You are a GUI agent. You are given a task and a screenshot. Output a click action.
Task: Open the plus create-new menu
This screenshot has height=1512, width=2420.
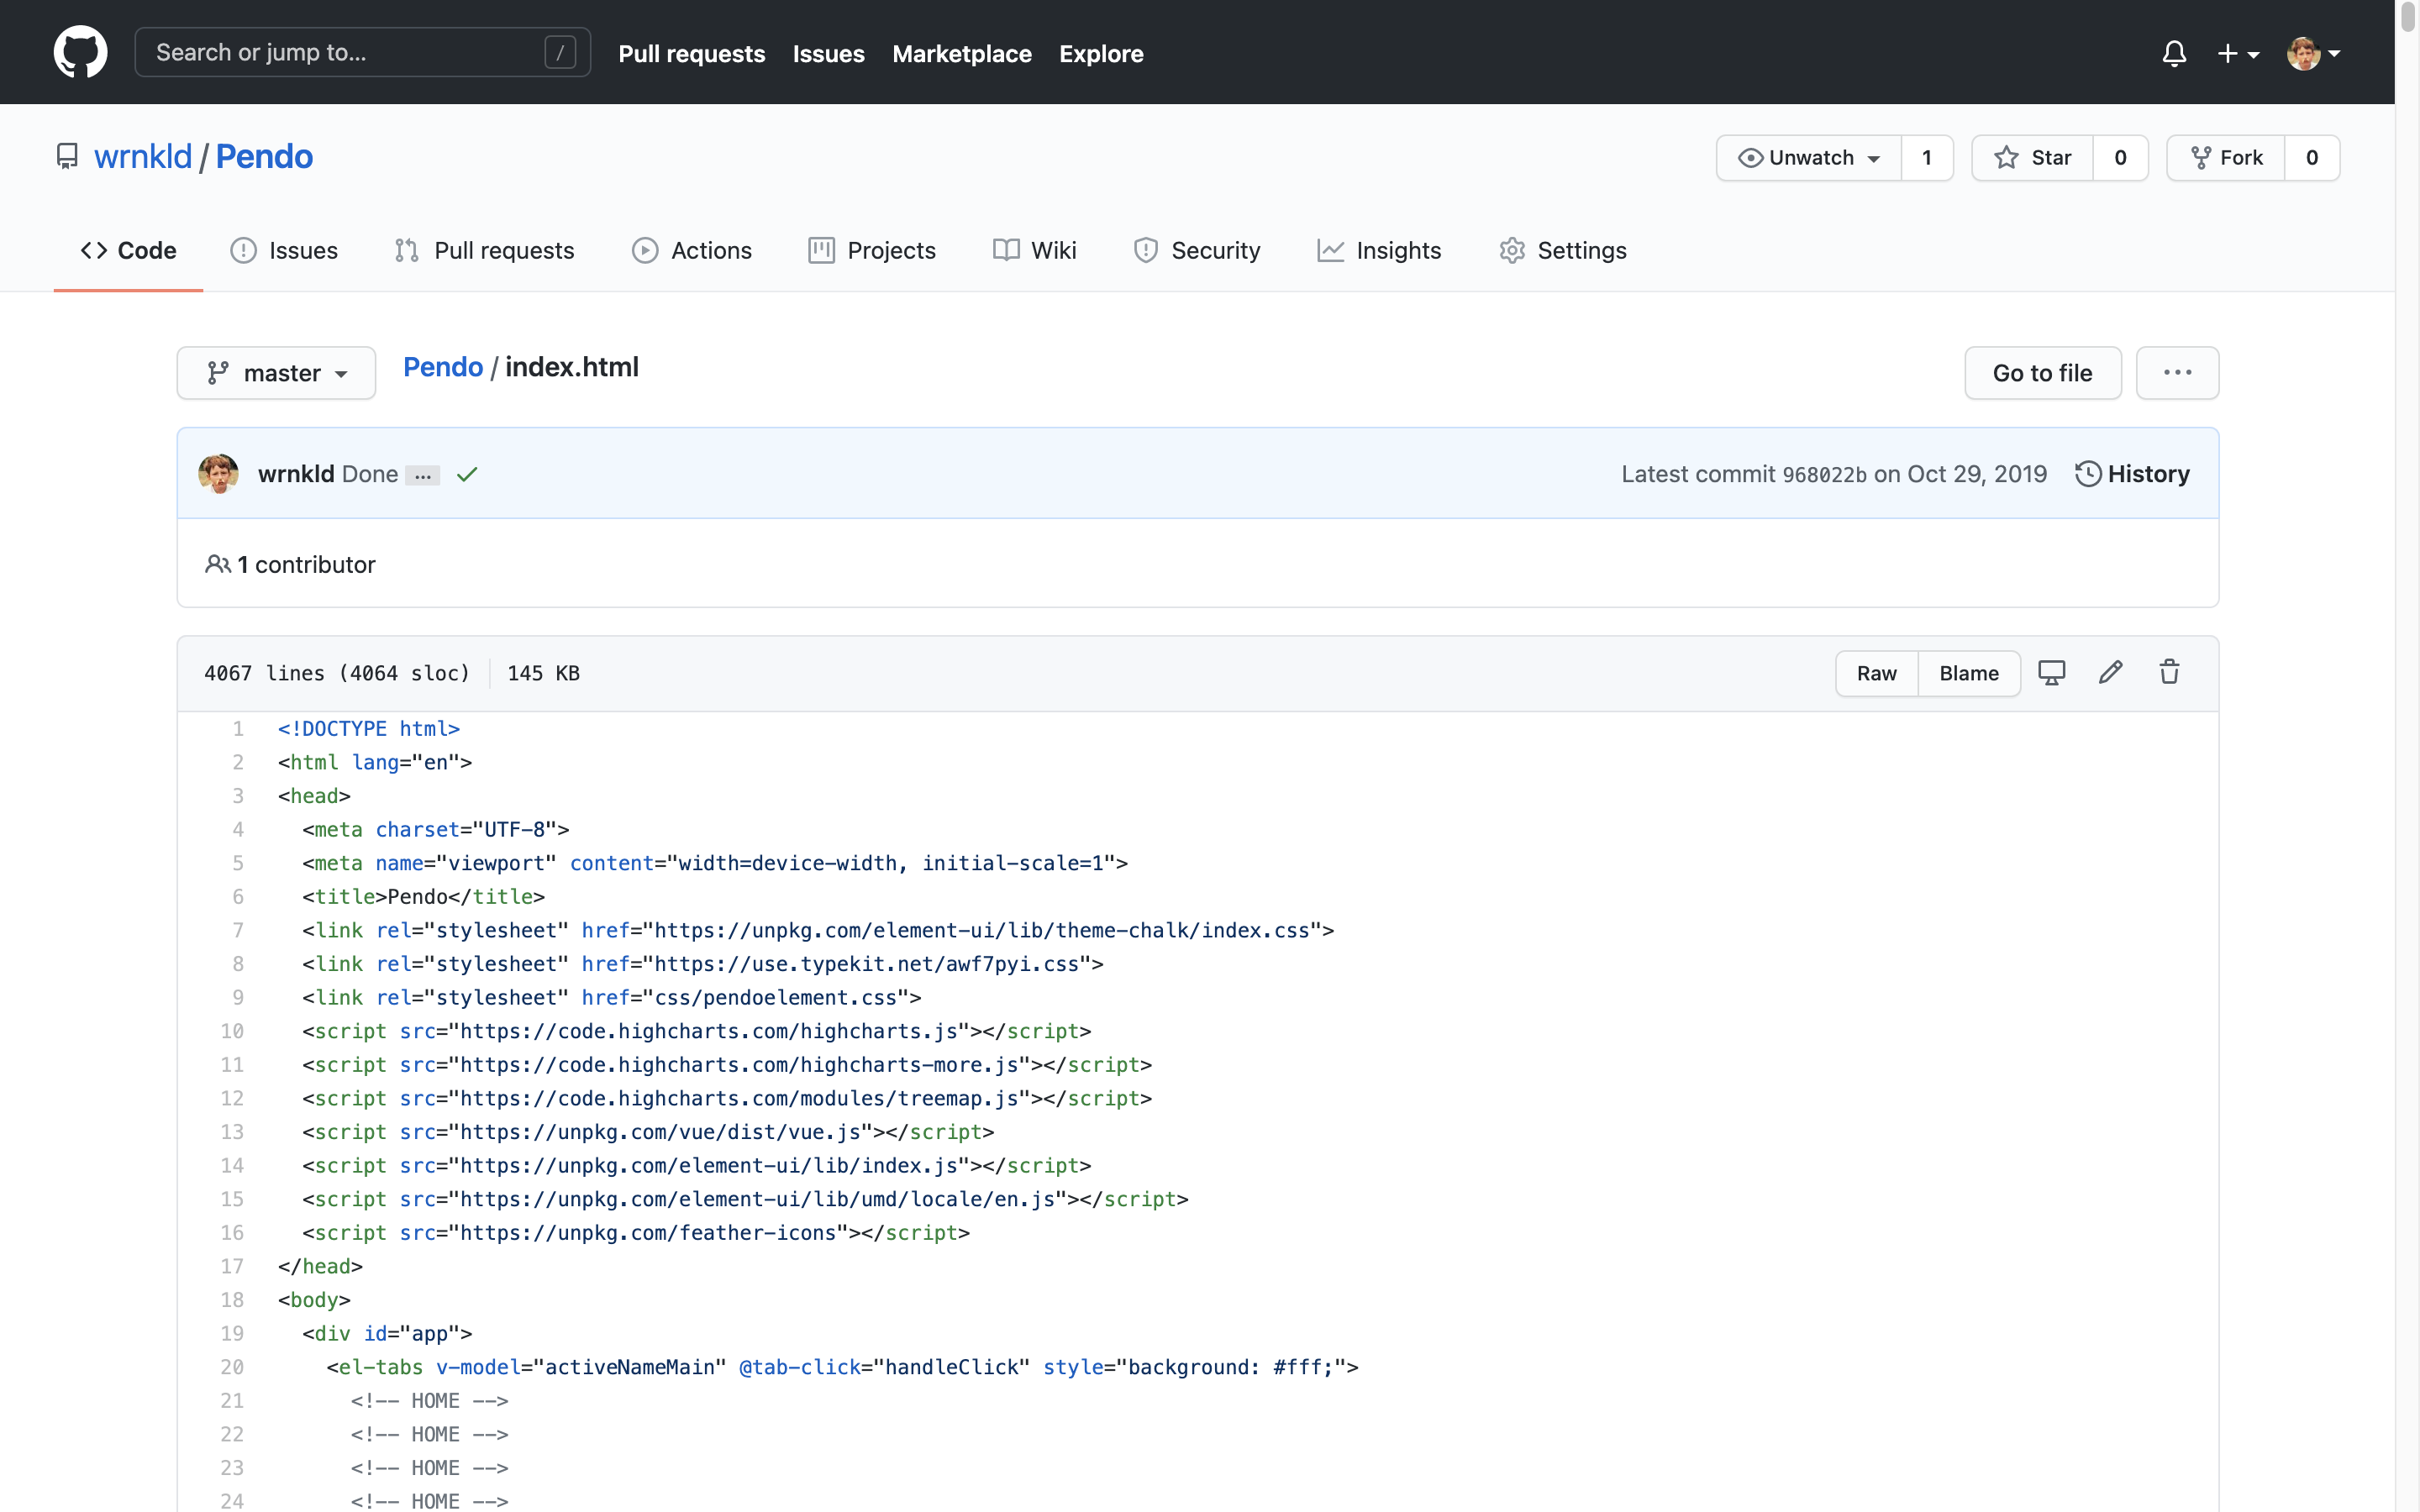pyautogui.click(x=2238, y=54)
